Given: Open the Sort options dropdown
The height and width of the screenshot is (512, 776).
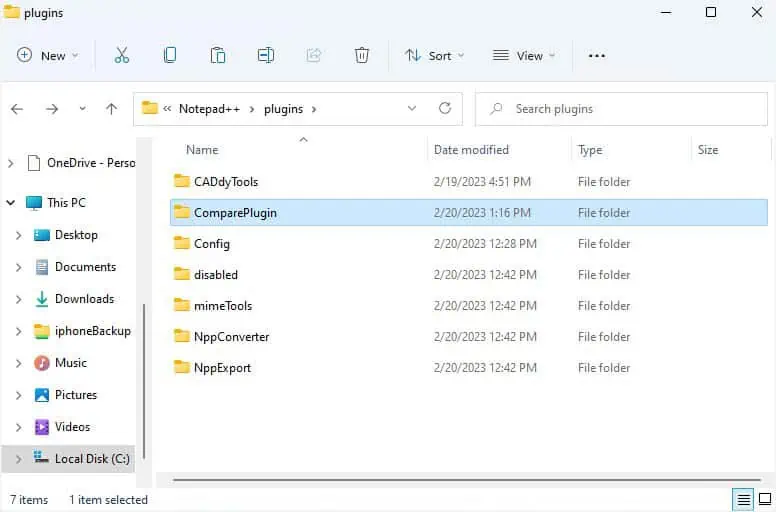Looking at the screenshot, I should (x=435, y=55).
